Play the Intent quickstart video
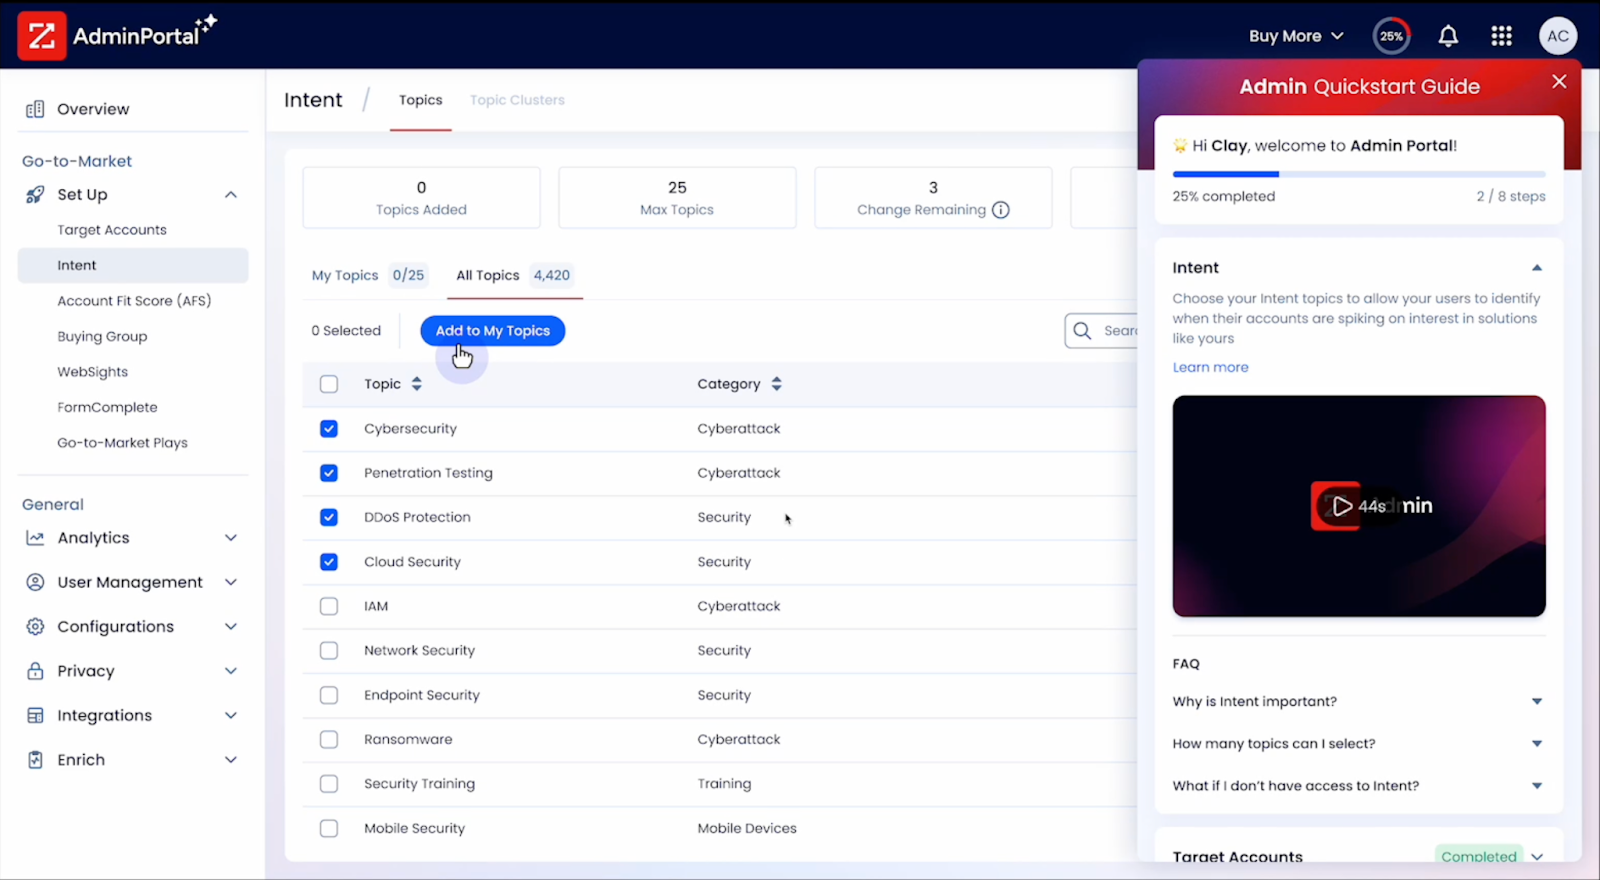Screen dimensions: 1600x880 tap(1343, 506)
